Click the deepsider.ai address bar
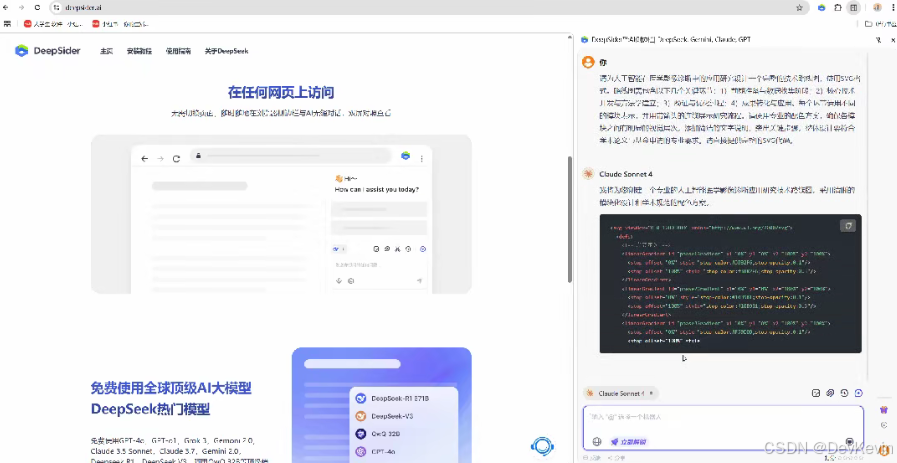The width and height of the screenshot is (897, 463). (x=429, y=7)
